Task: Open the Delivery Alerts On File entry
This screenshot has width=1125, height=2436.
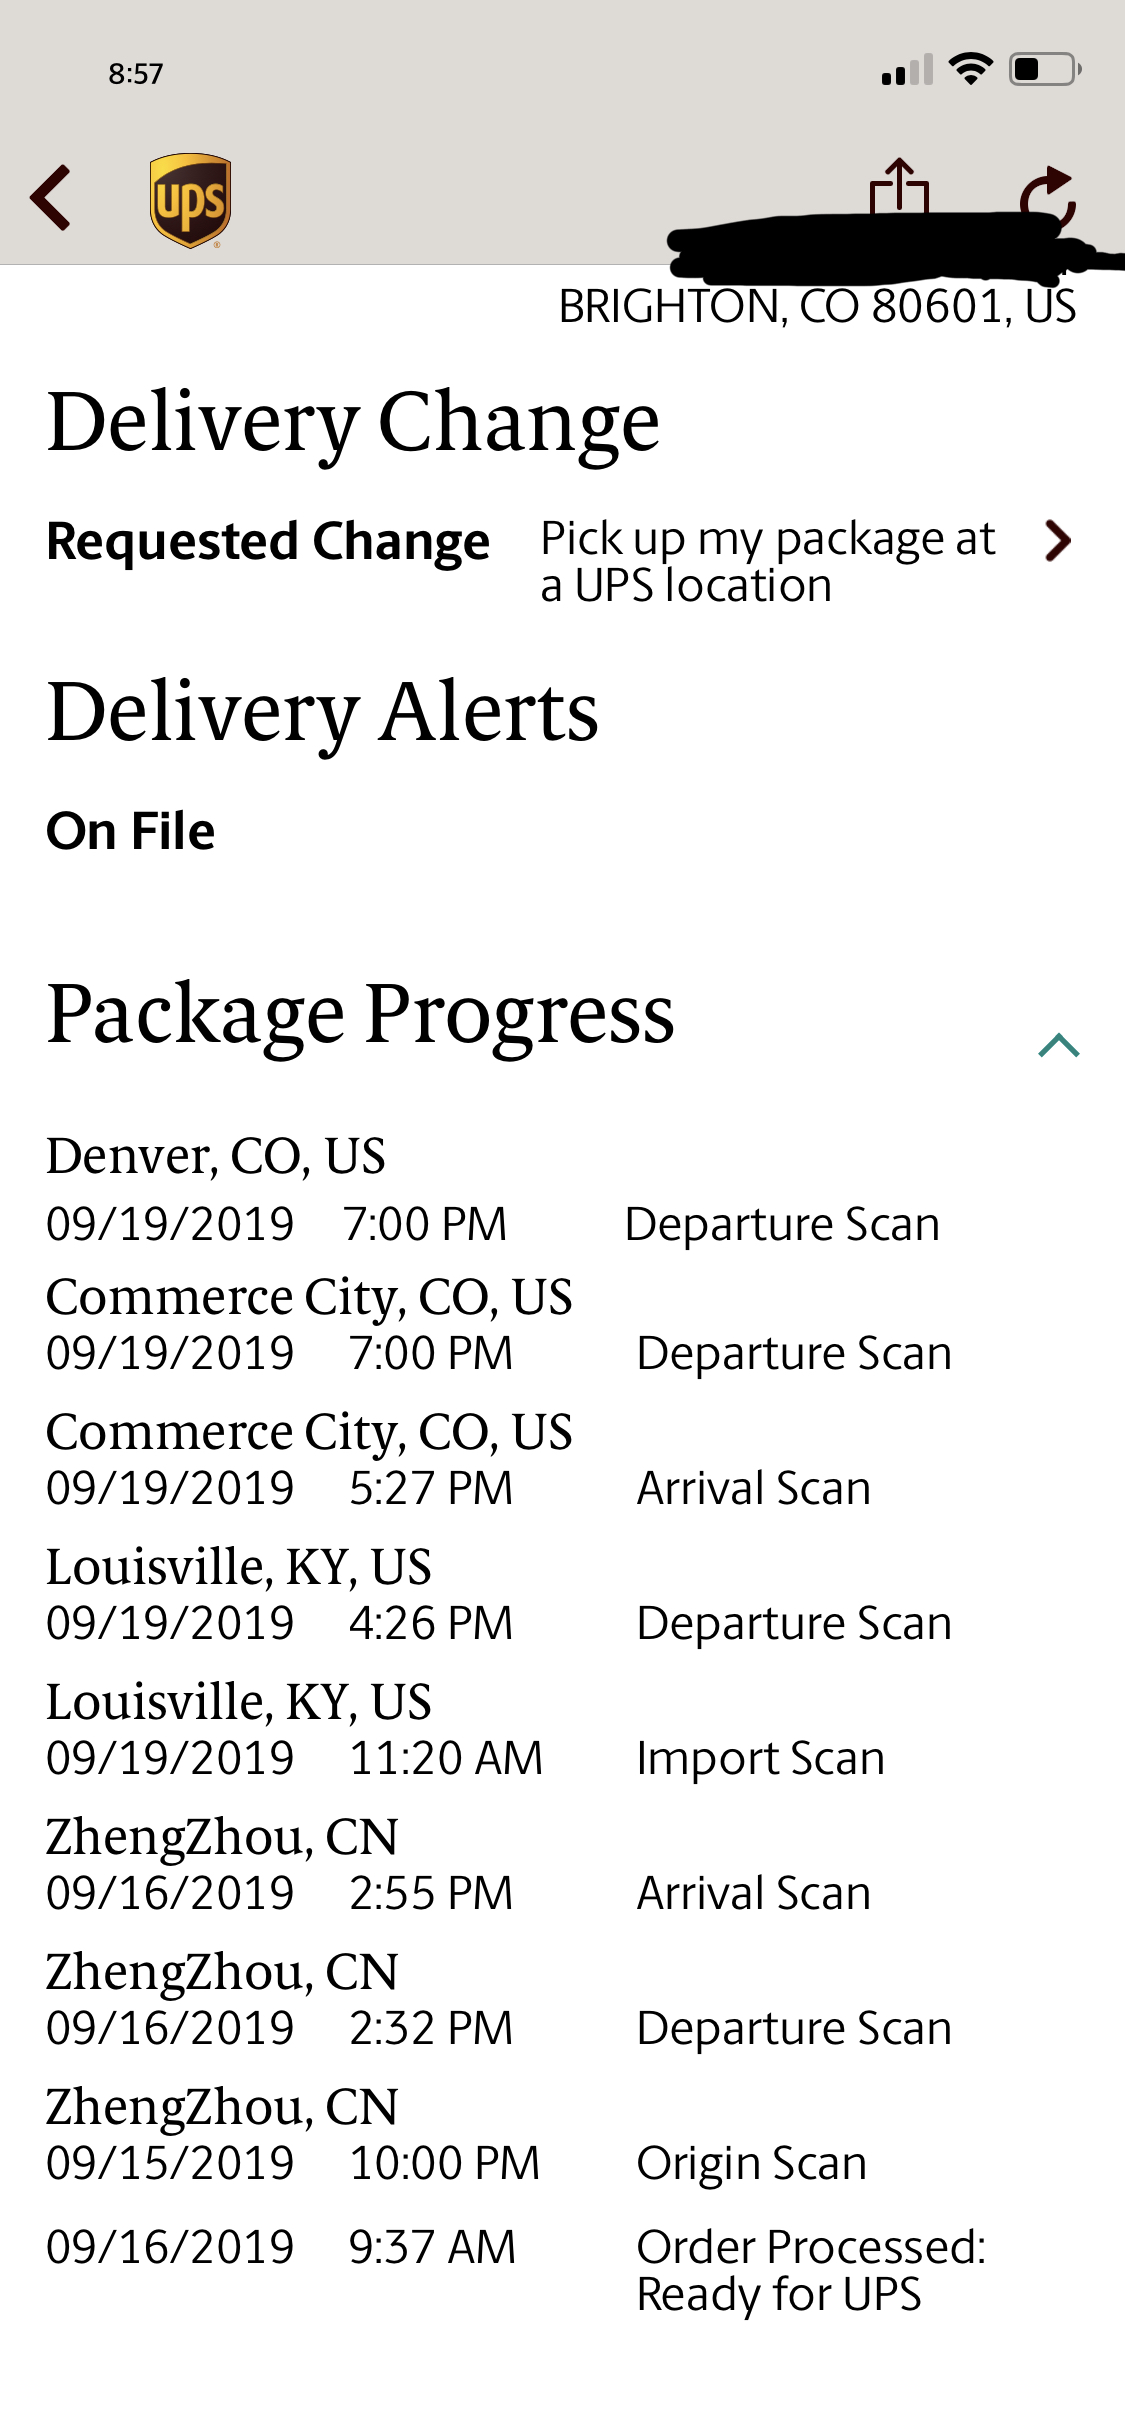Action: [131, 831]
